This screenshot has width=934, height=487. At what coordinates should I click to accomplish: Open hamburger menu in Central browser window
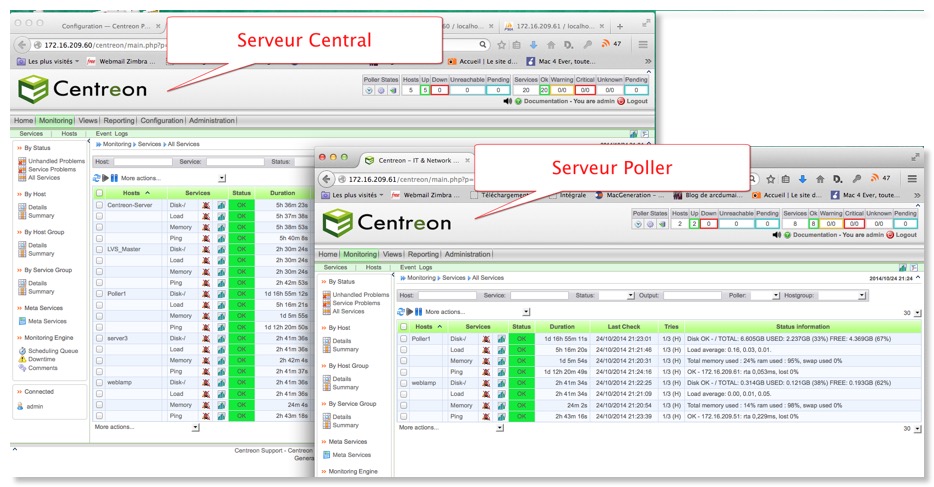tap(643, 44)
